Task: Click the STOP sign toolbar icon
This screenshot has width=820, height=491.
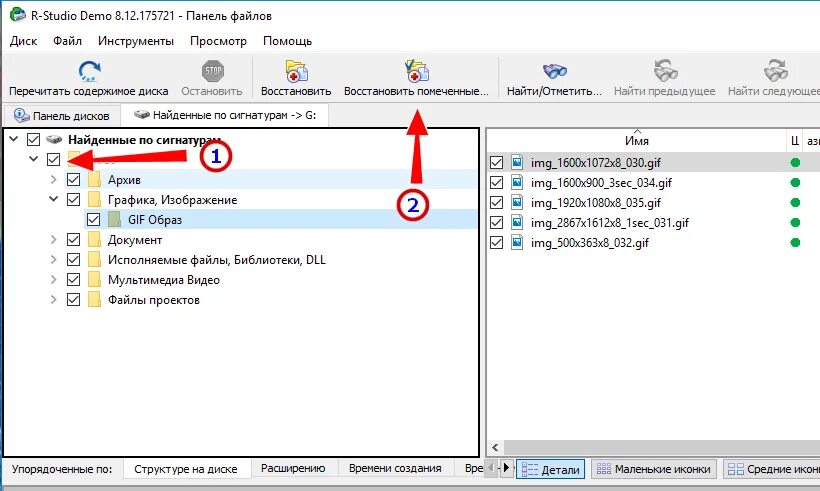Action: (213, 71)
